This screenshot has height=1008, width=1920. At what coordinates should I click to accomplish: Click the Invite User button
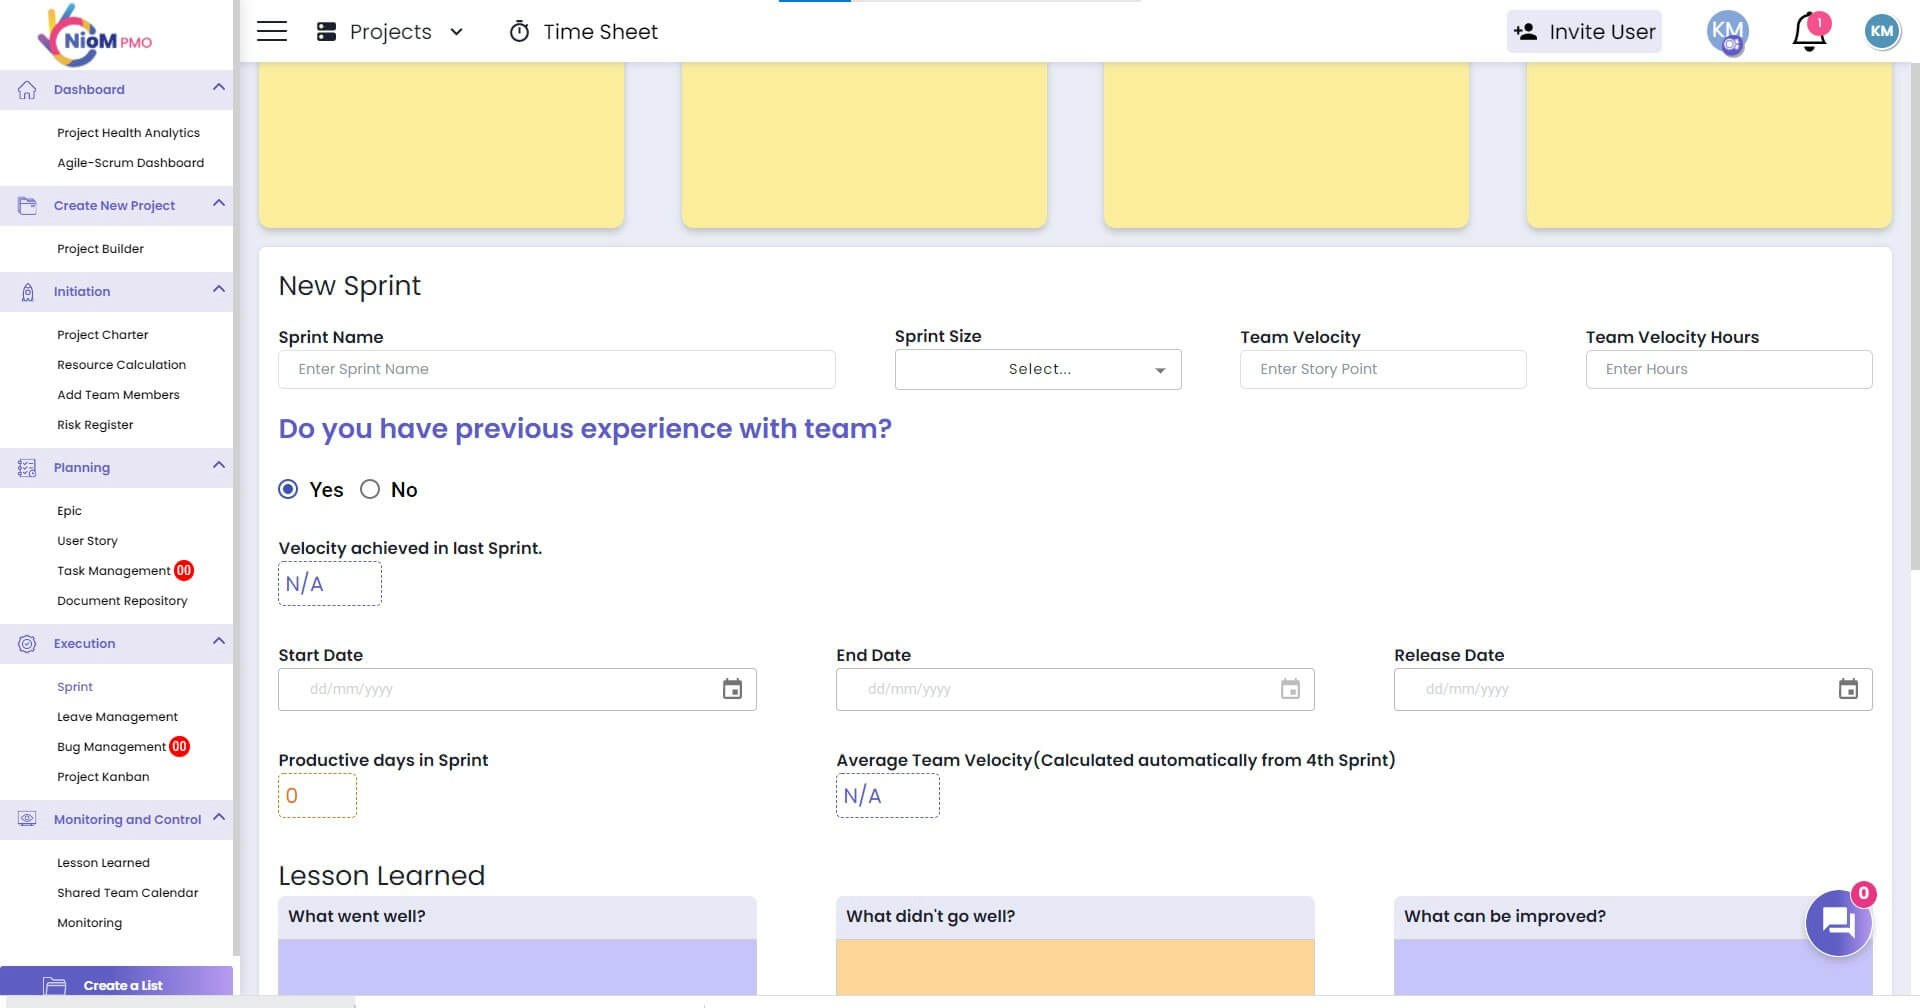[1584, 32]
